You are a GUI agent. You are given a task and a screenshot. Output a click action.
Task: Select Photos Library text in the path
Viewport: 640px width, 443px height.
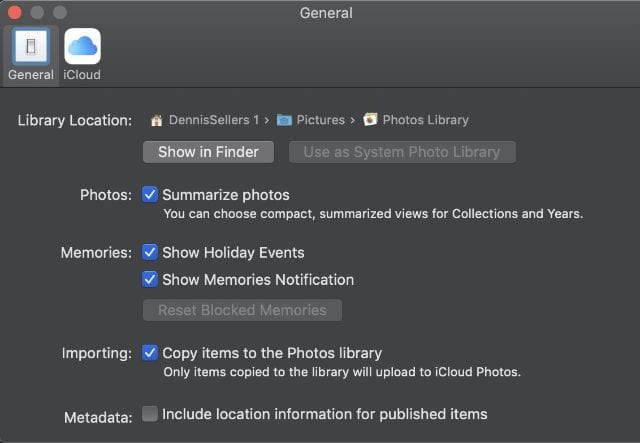point(426,120)
